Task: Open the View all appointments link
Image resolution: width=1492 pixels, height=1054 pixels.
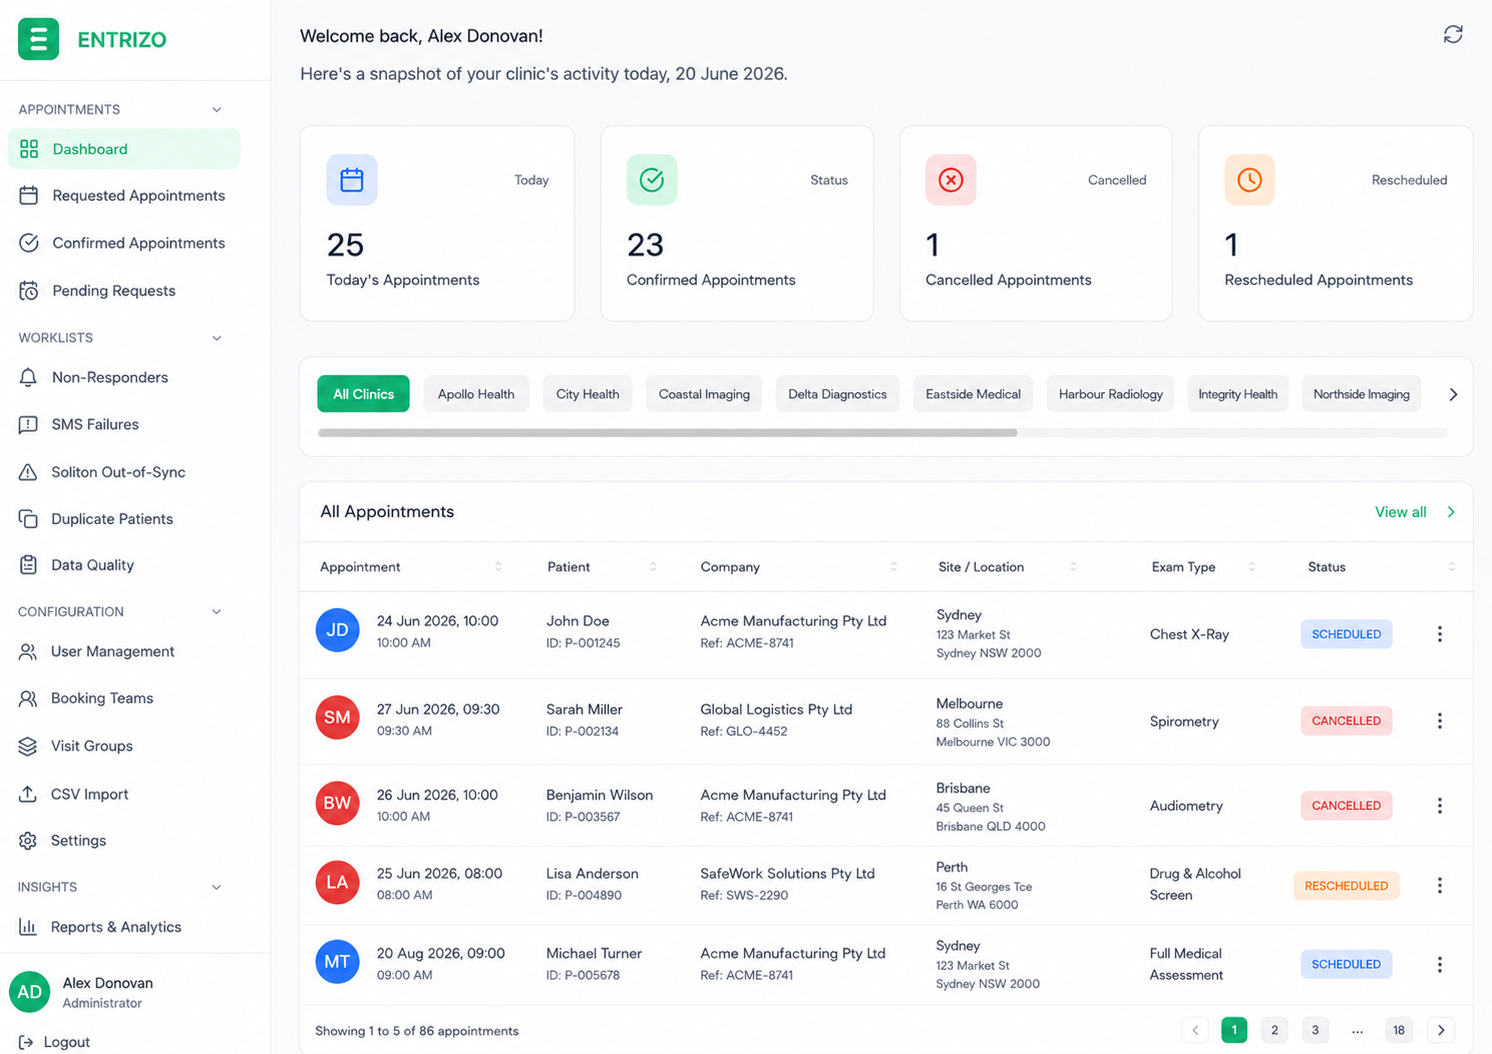Action: (1414, 512)
